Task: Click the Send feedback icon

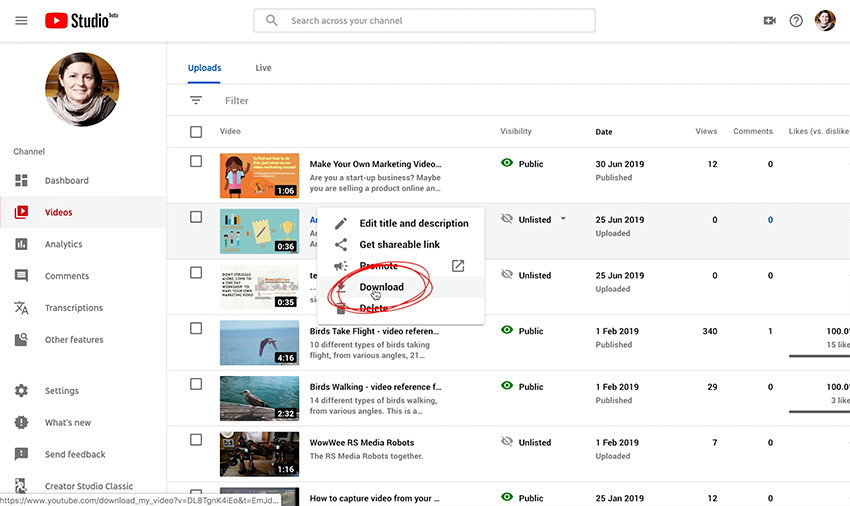Action: click(21, 454)
